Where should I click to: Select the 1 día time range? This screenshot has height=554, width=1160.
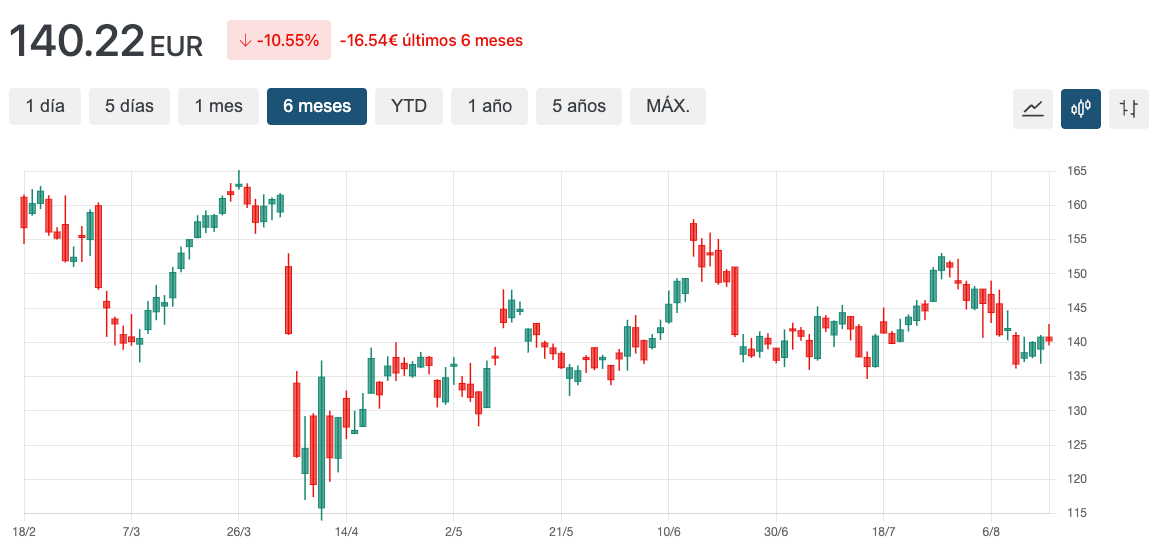[45, 107]
